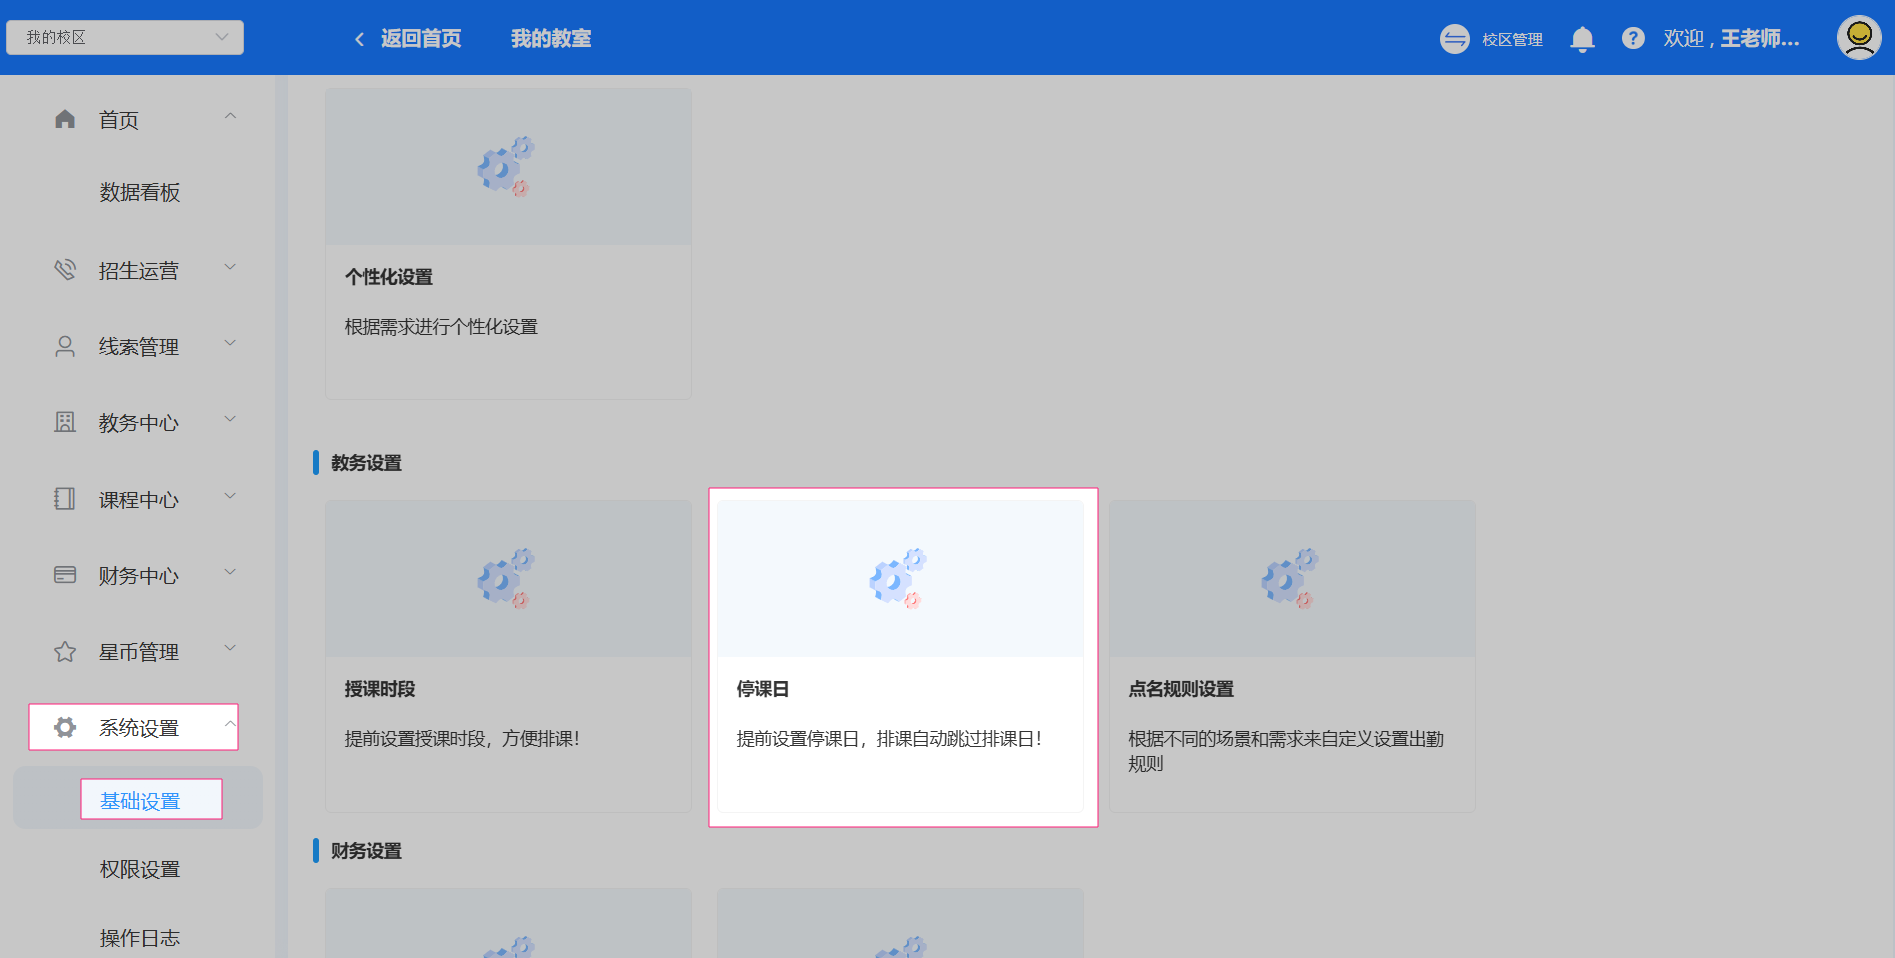This screenshot has height=958, width=1895.
Task: Click the 财务设置 section heading
Action: point(366,851)
